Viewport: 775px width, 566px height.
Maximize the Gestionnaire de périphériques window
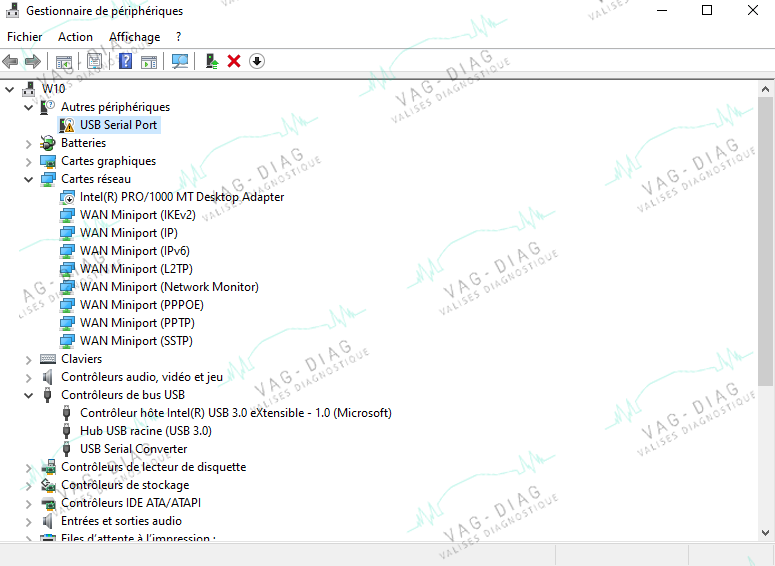[x=707, y=10]
